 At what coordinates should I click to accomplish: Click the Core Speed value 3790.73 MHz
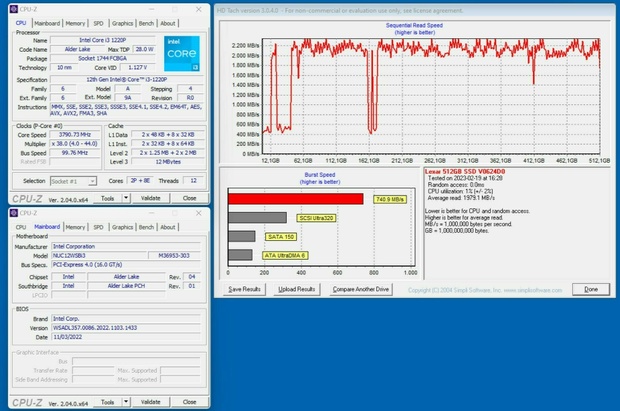(x=75, y=135)
